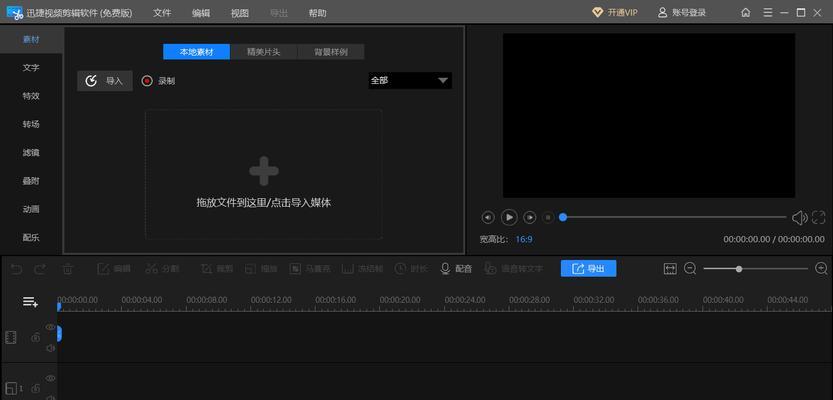
Task: Click the 导入 import button
Action: tap(105, 81)
